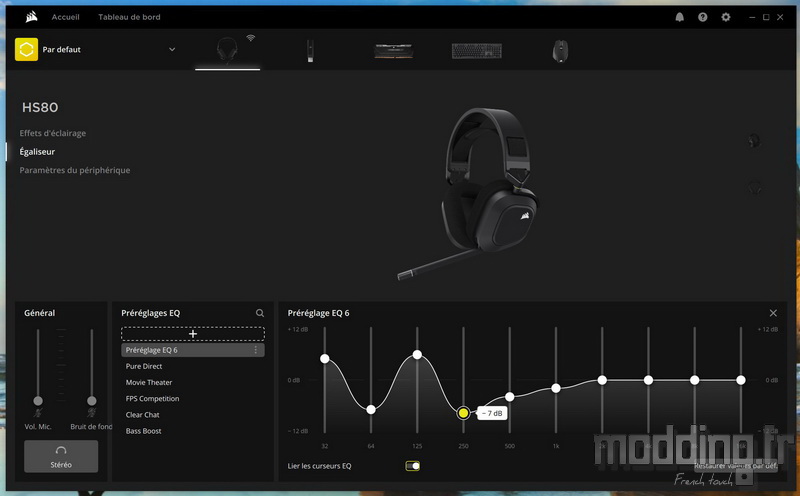Click the 32 Hz EQ slider handle
Image resolution: width=800 pixels, height=496 pixels.
click(x=324, y=359)
